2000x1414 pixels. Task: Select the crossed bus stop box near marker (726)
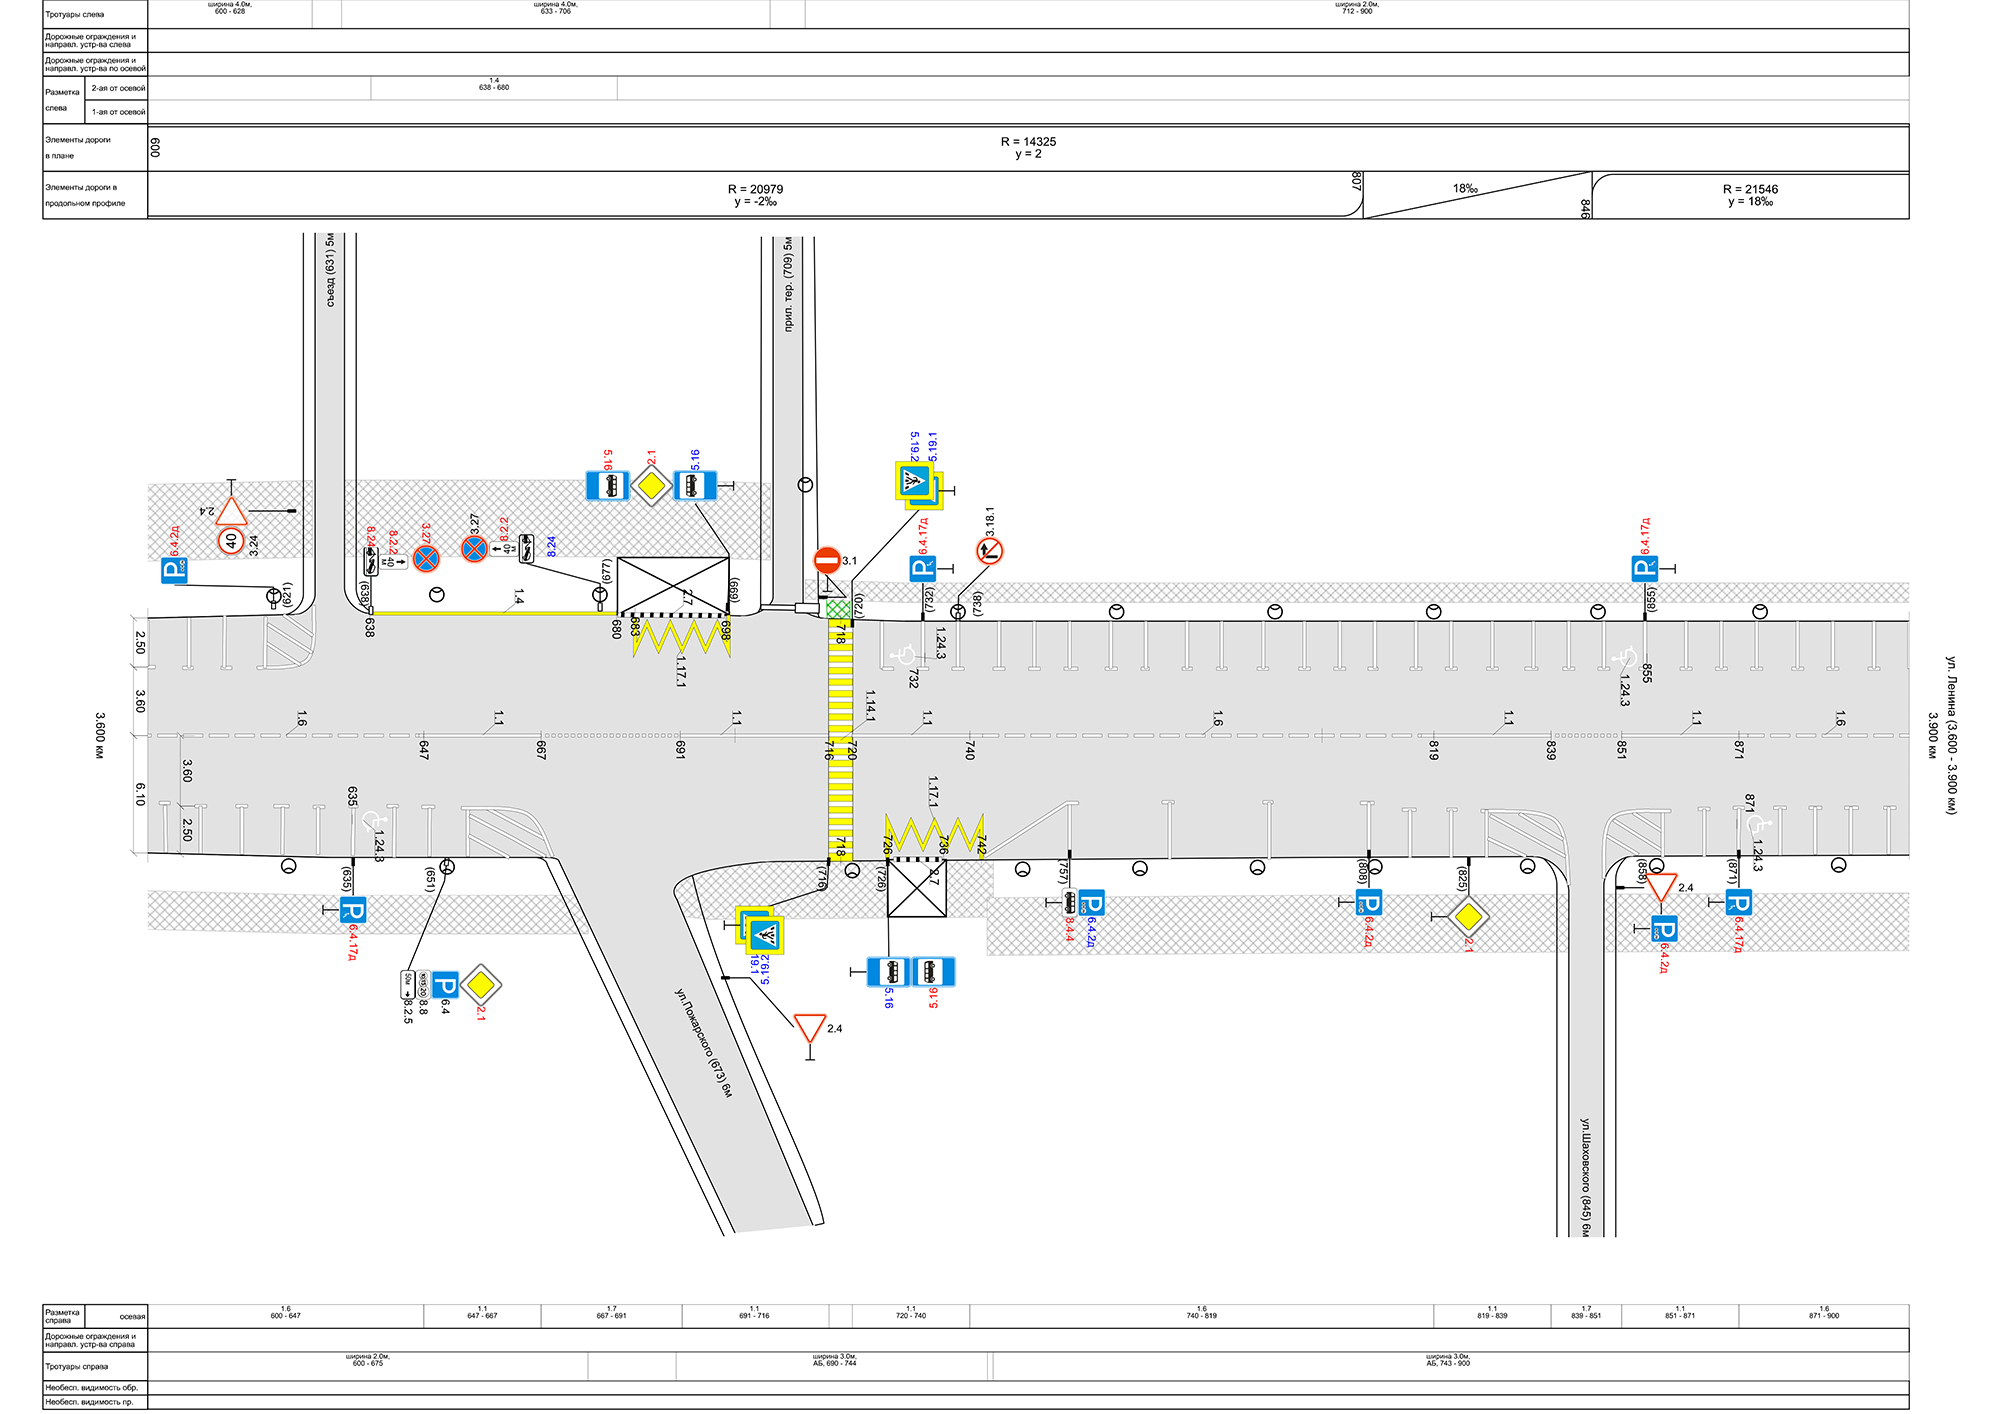pyautogui.click(x=917, y=888)
